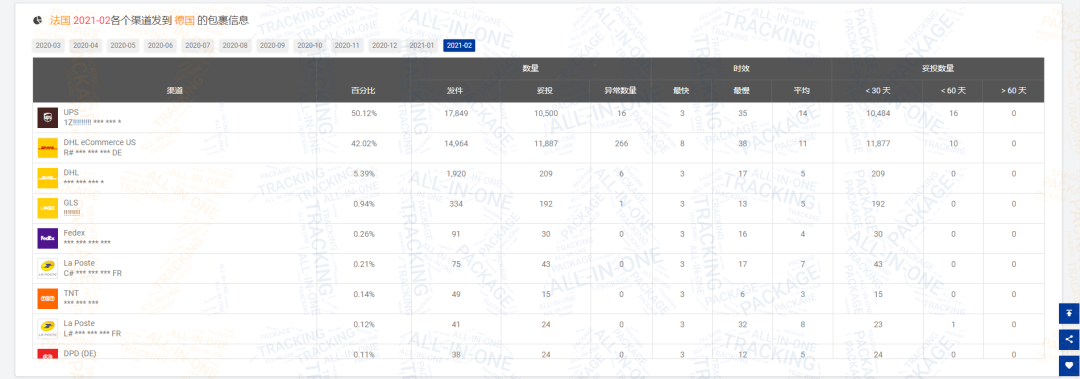This screenshot has width=1080, height=379.
Task: Click the 14,964 shipped count cell
Action: pyautogui.click(x=457, y=143)
